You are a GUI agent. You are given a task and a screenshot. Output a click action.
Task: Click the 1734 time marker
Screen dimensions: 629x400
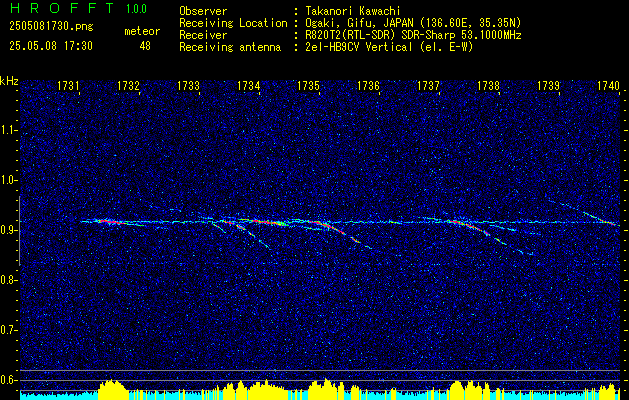tap(248, 85)
